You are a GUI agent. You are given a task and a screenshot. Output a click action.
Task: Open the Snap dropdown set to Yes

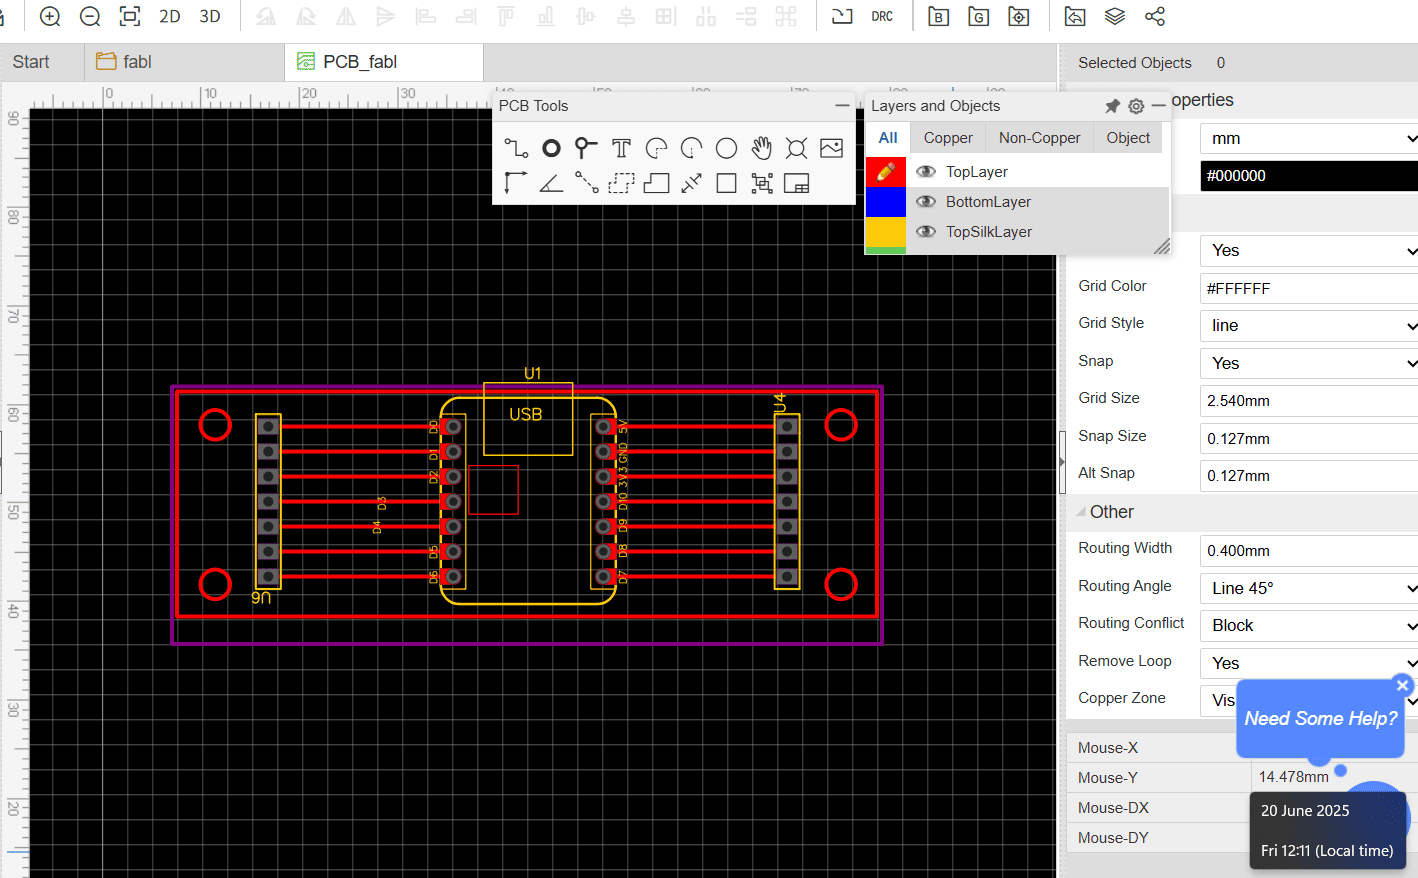(x=1309, y=363)
